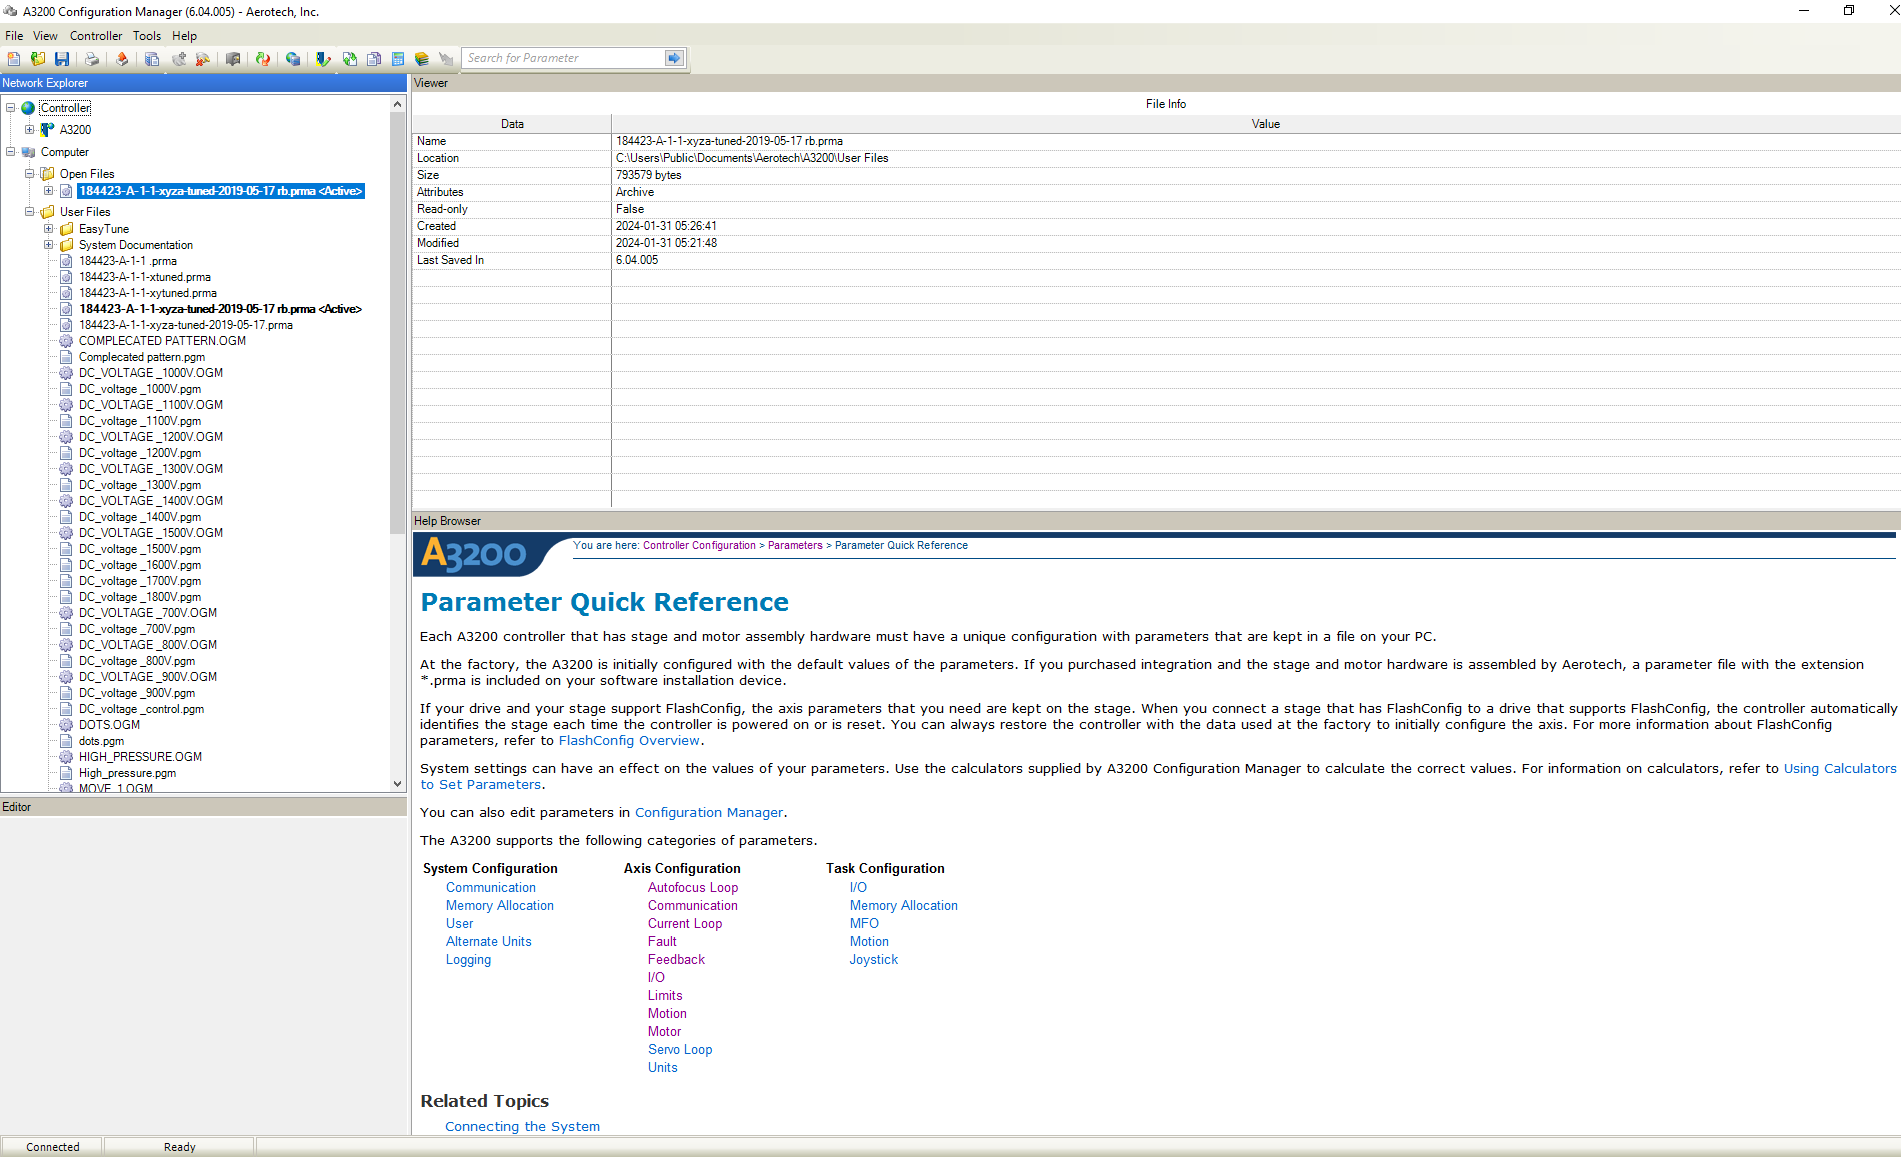Open the Configuration Manager help link
The image size is (1901, 1157).
coord(709,813)
